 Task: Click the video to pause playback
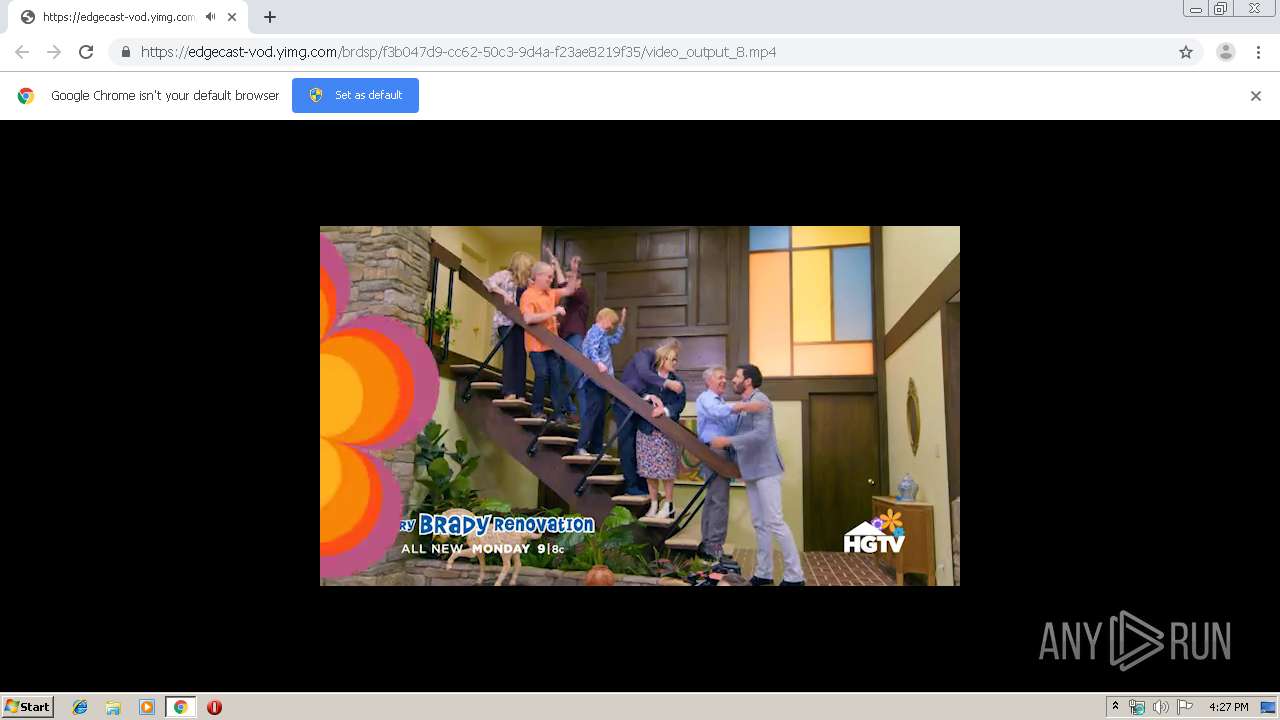tap(640, 405)
